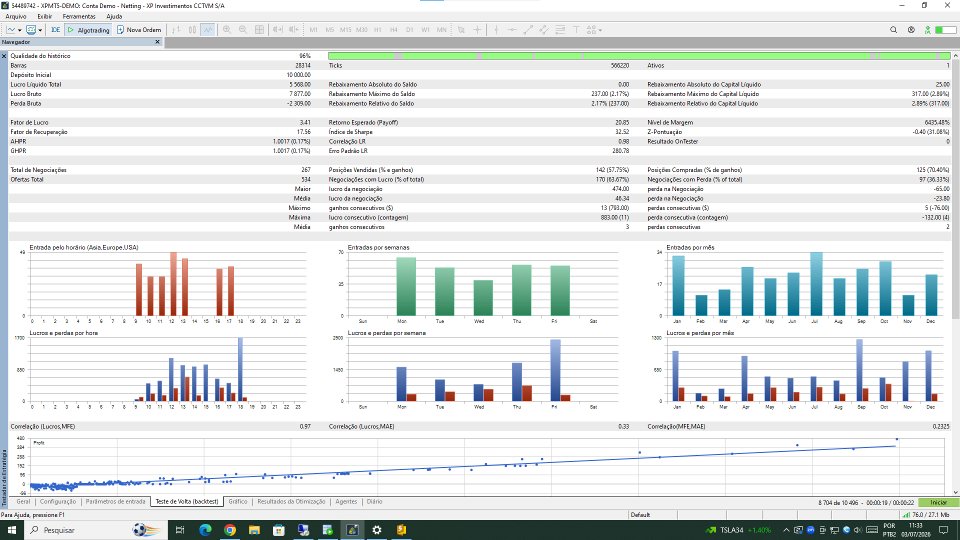Click the zoom out magnifier icon
Viewport: 960px width, 540px height.
click(243, 29)
